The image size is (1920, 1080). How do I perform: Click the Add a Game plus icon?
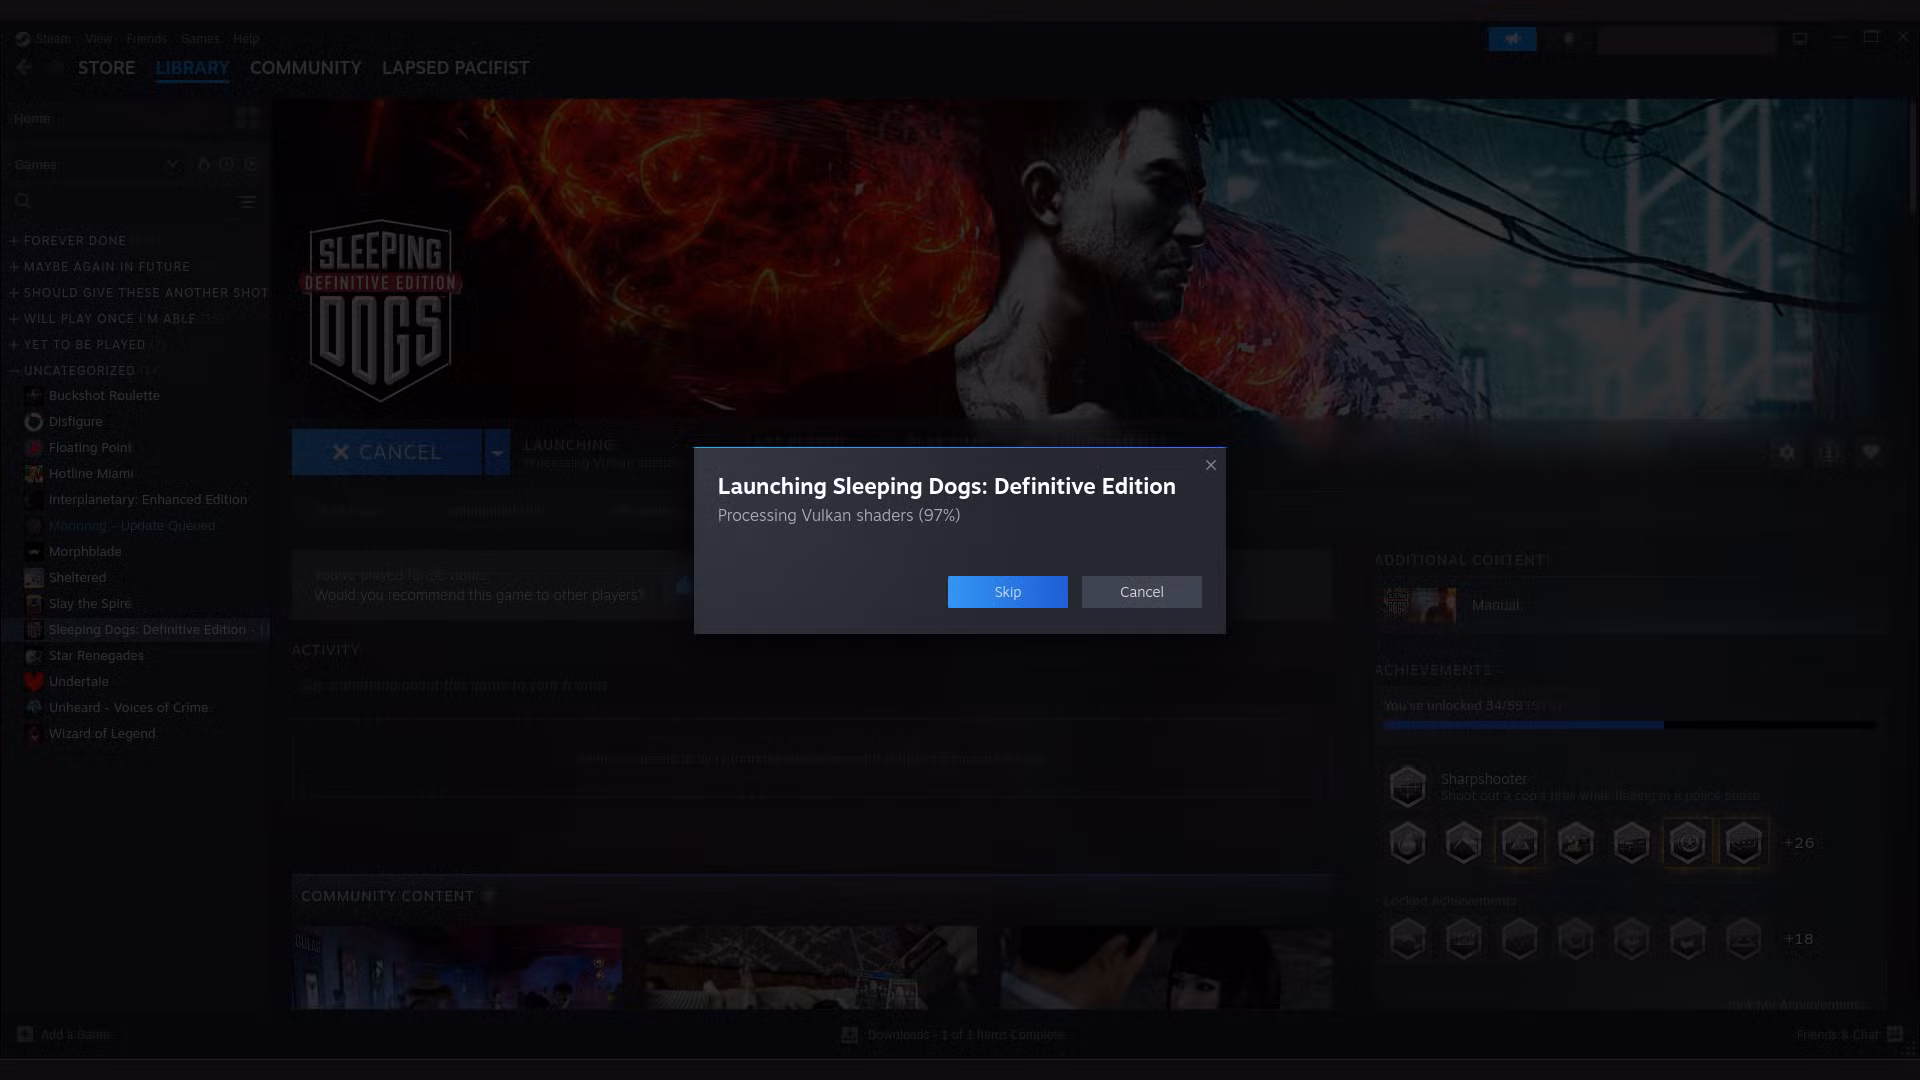(25, 1034)
